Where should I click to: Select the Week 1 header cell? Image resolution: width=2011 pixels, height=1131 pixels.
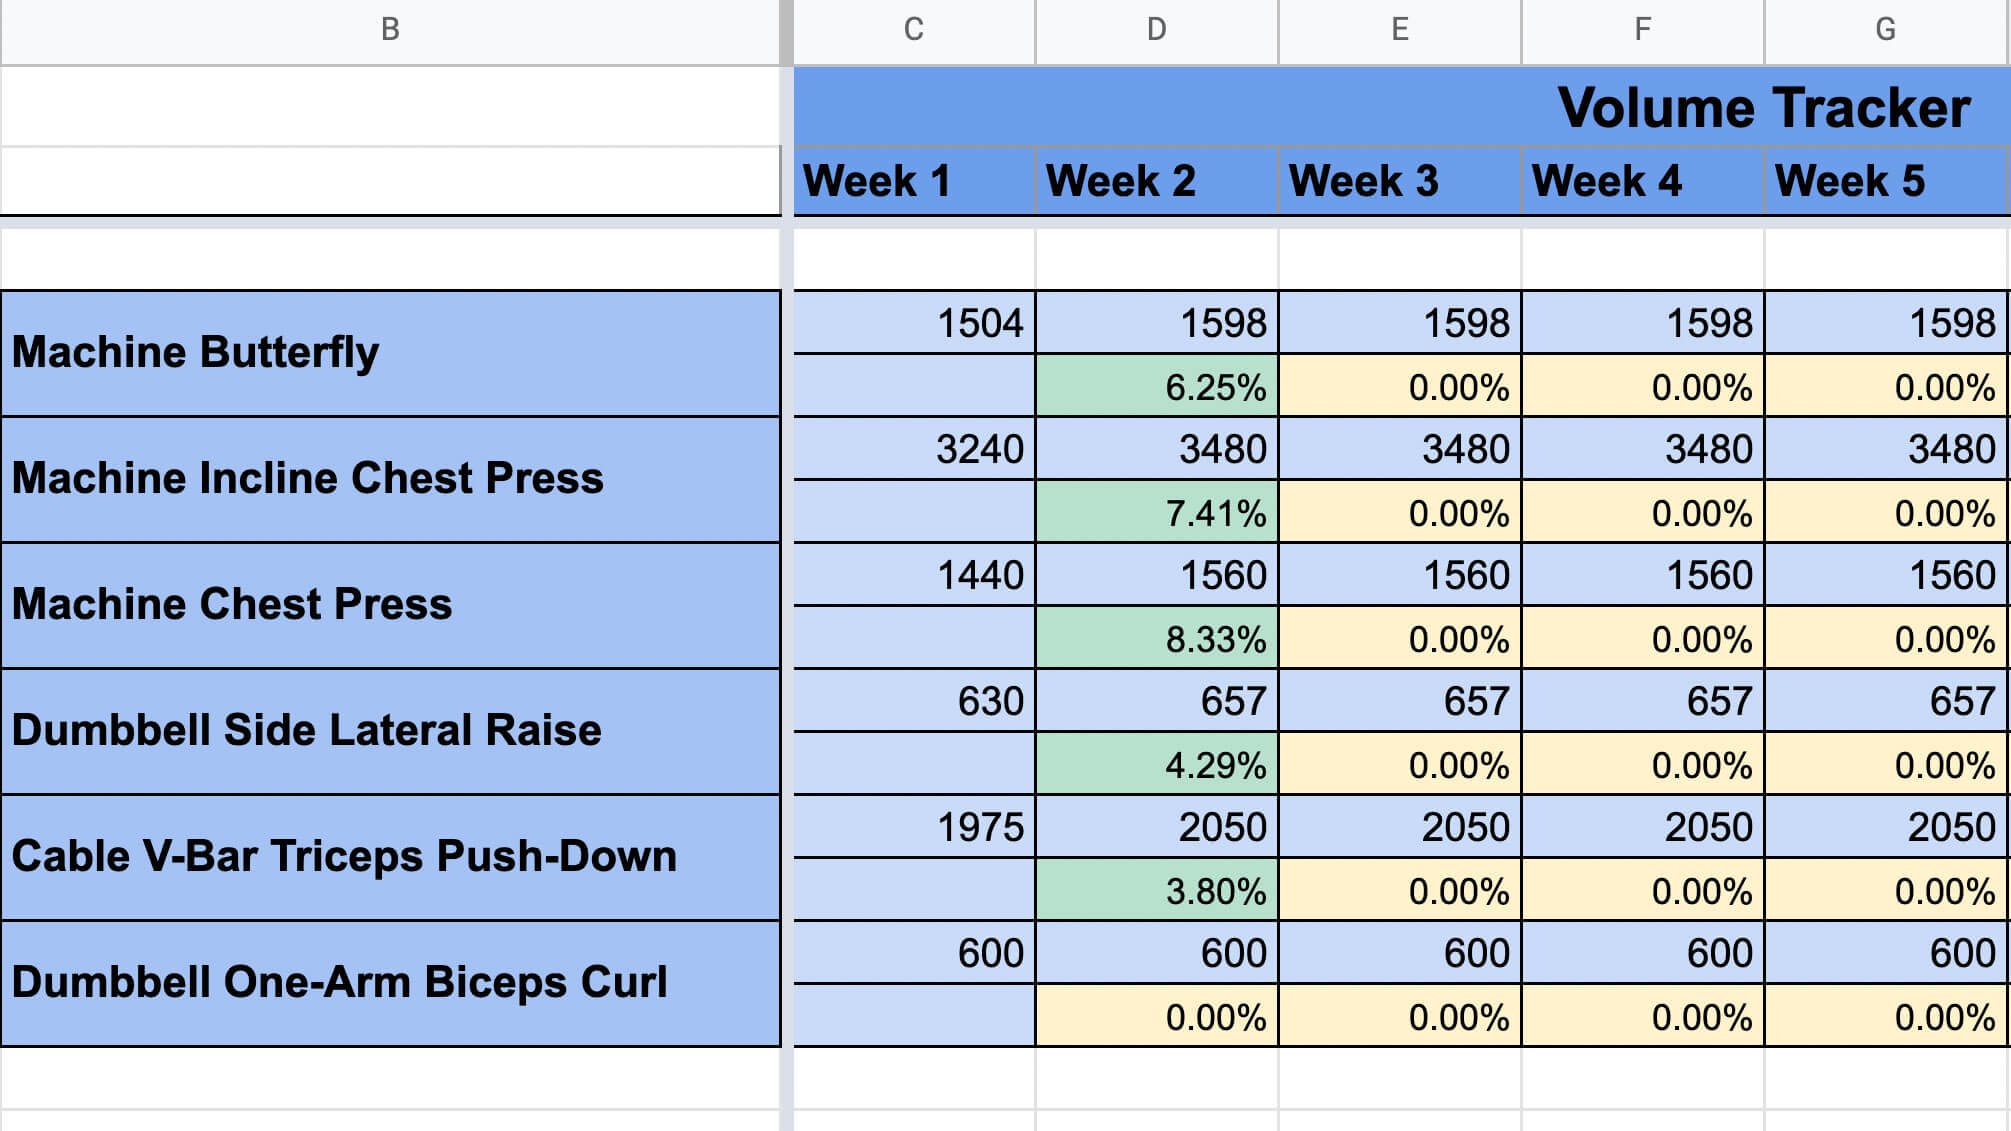coord(914,181)
